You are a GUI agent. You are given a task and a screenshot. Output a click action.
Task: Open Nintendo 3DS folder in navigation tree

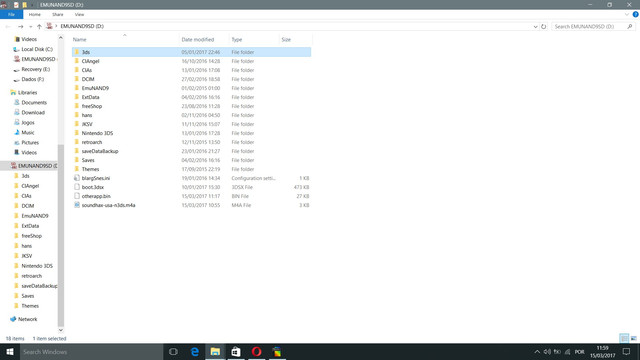pyautogui.click(x=34, y=266)
